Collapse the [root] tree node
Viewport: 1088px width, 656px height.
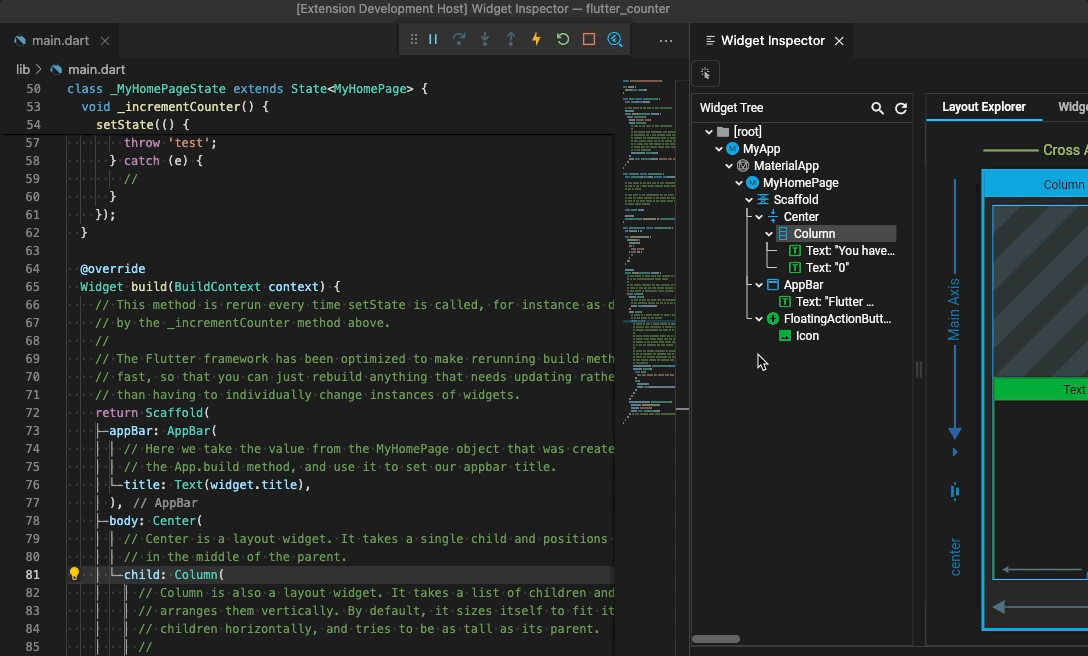coord(708,131)
